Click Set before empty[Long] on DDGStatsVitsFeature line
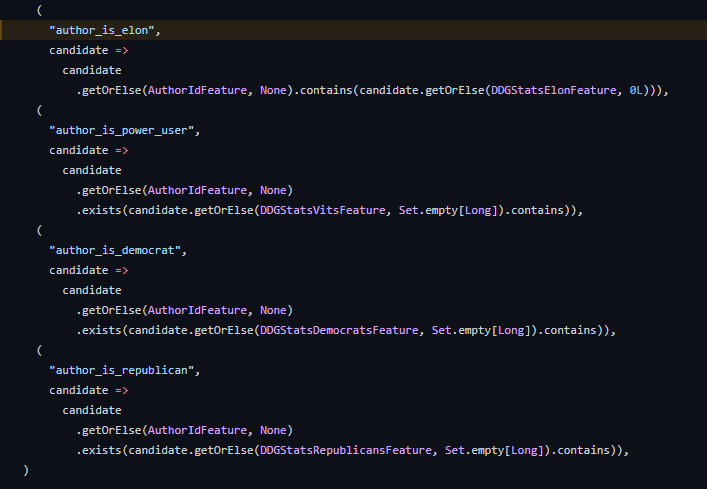Screen dimensions: 707x489 tap(408, 210)
